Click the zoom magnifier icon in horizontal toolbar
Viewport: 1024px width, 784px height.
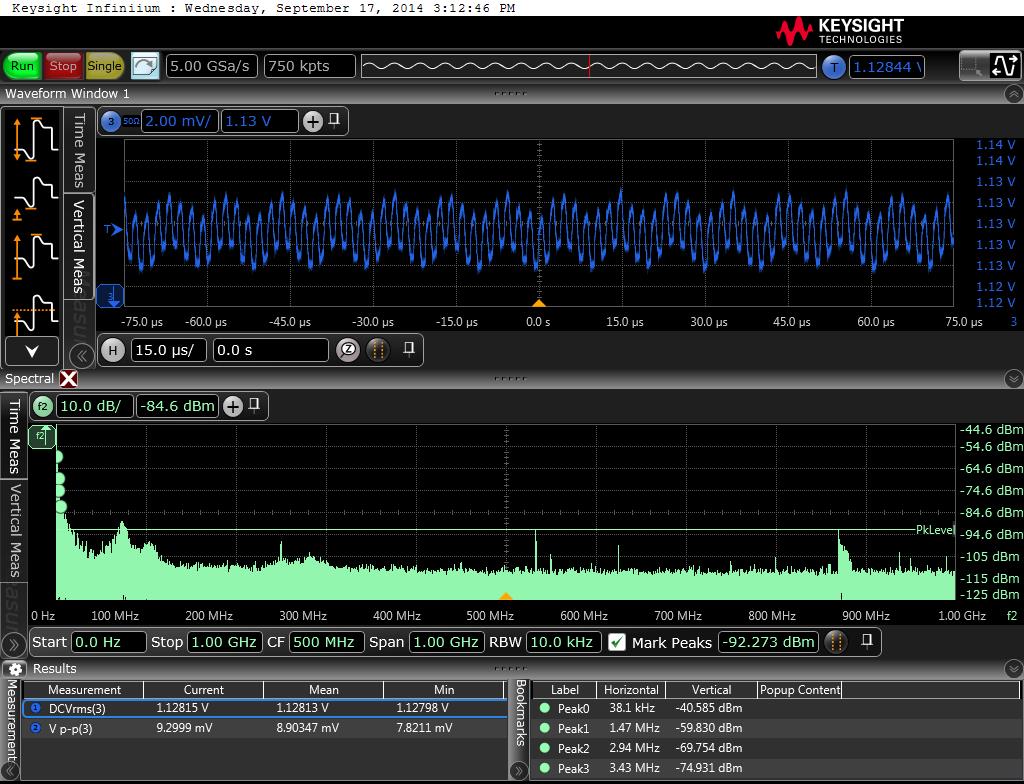pyautogui.click(x=348, y=350)
